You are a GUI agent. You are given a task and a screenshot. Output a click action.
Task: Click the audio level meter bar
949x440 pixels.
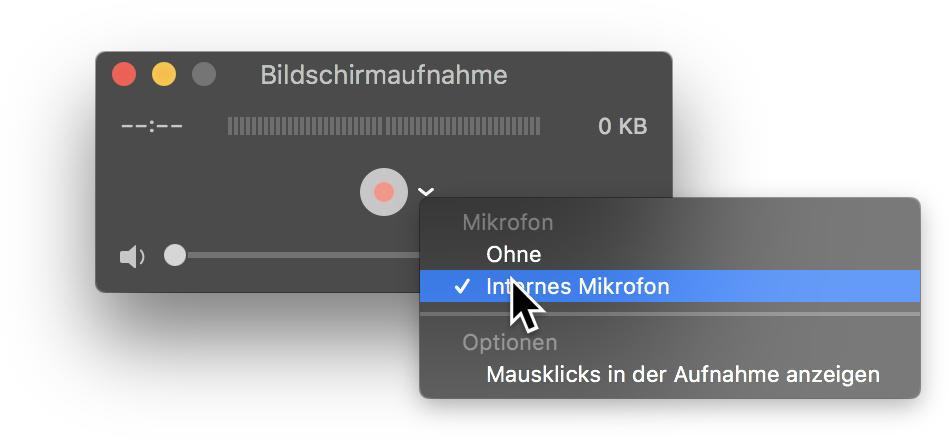384,126
